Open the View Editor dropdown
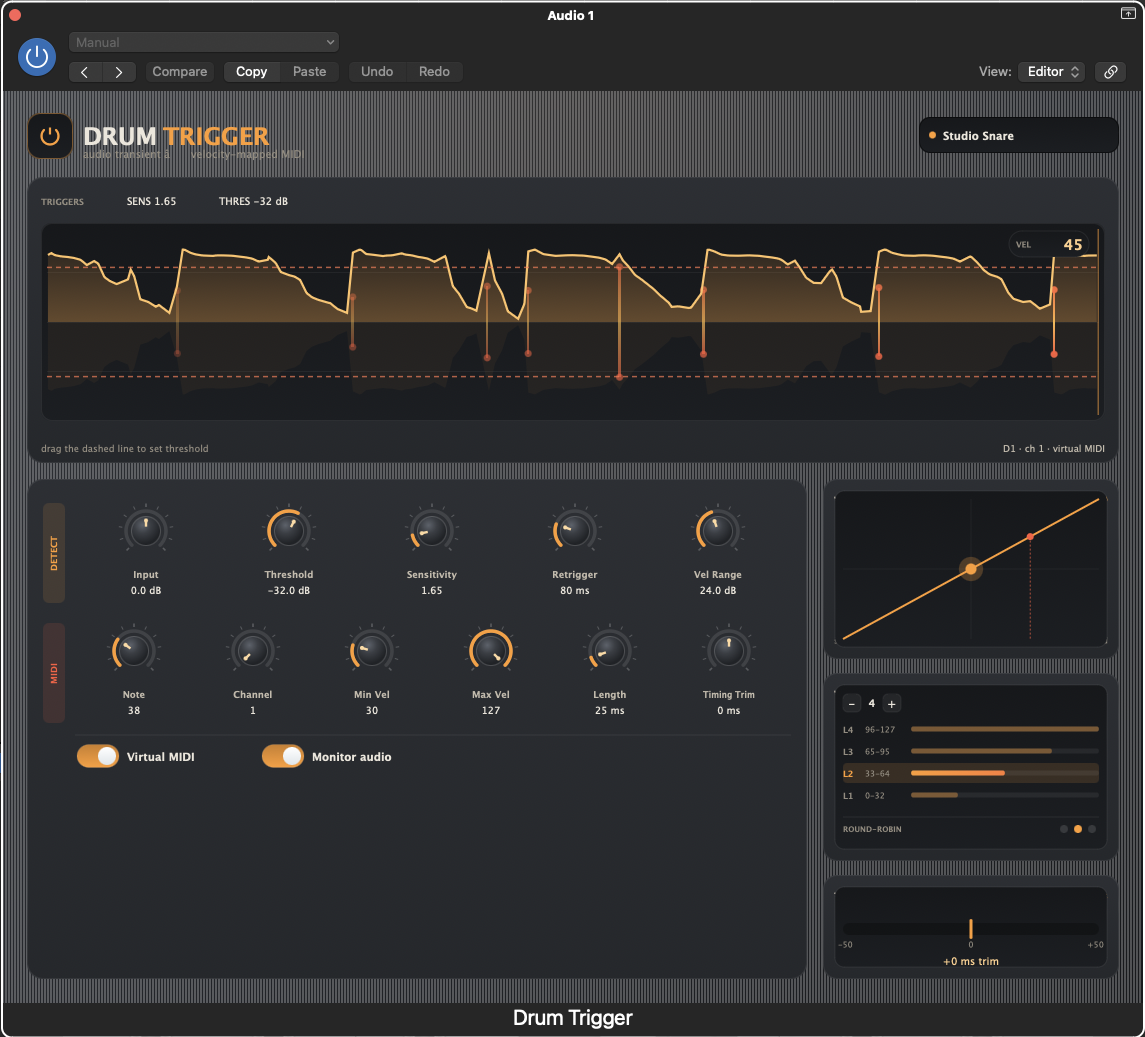 pos(1052,72)
